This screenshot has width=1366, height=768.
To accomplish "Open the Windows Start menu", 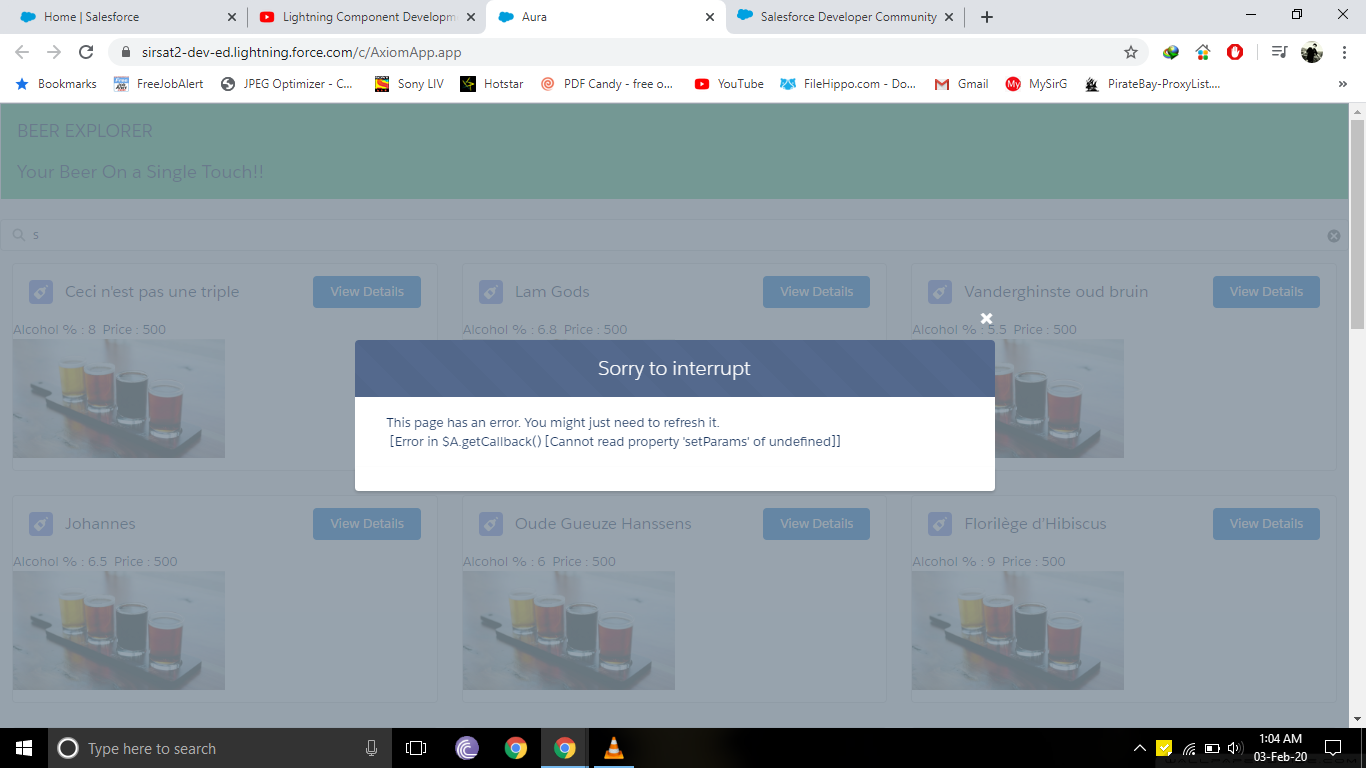I will point(24,748).
